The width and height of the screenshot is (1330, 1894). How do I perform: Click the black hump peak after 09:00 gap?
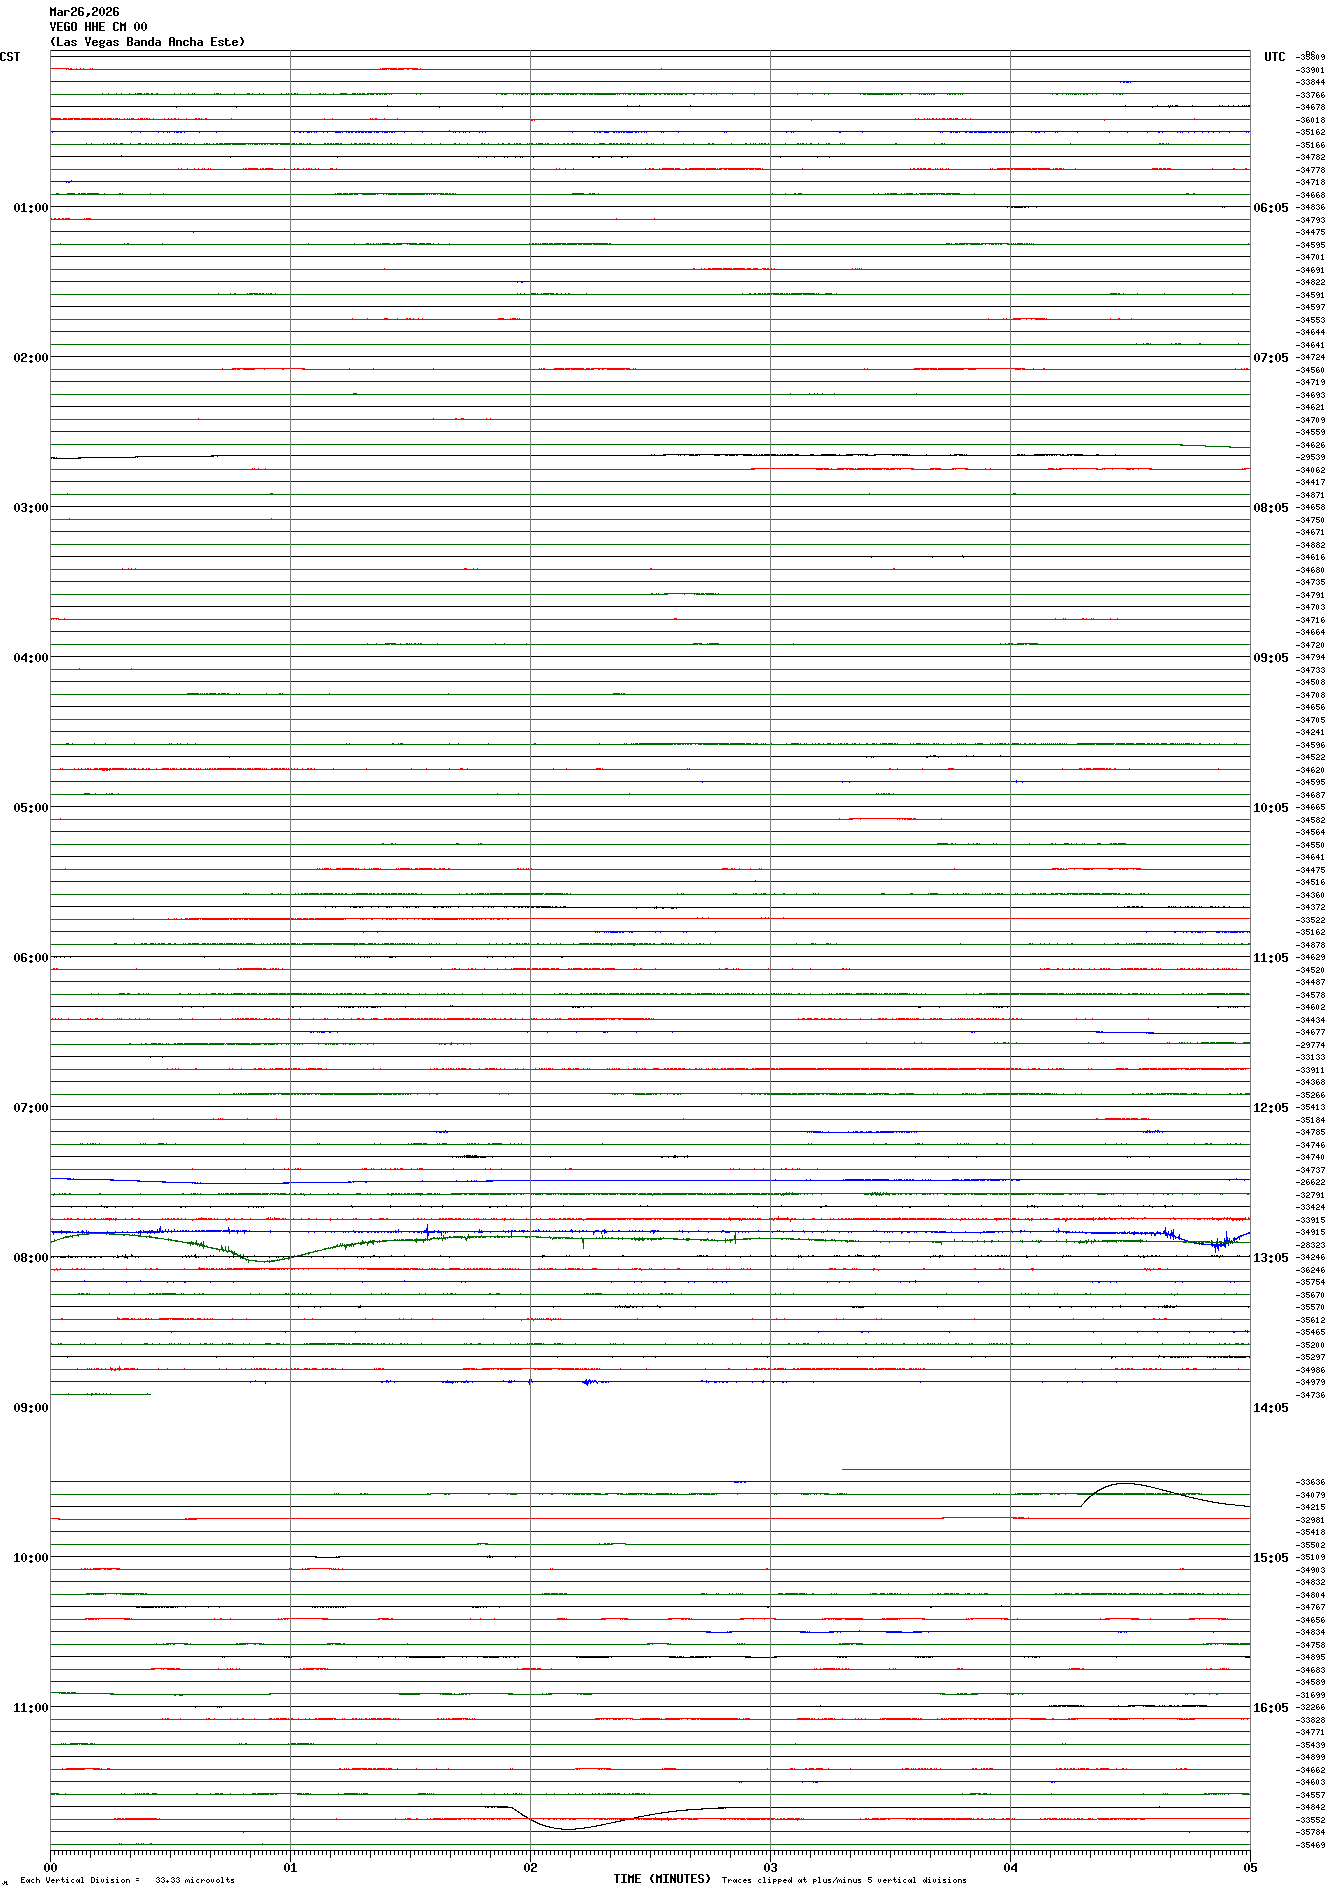(1125, 1483)
